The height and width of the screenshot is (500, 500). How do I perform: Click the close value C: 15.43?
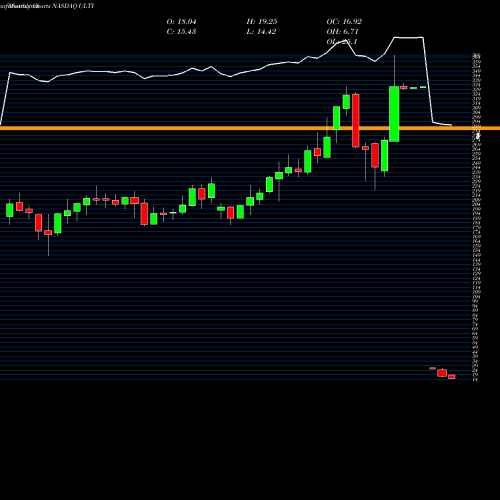coord(181,32)
